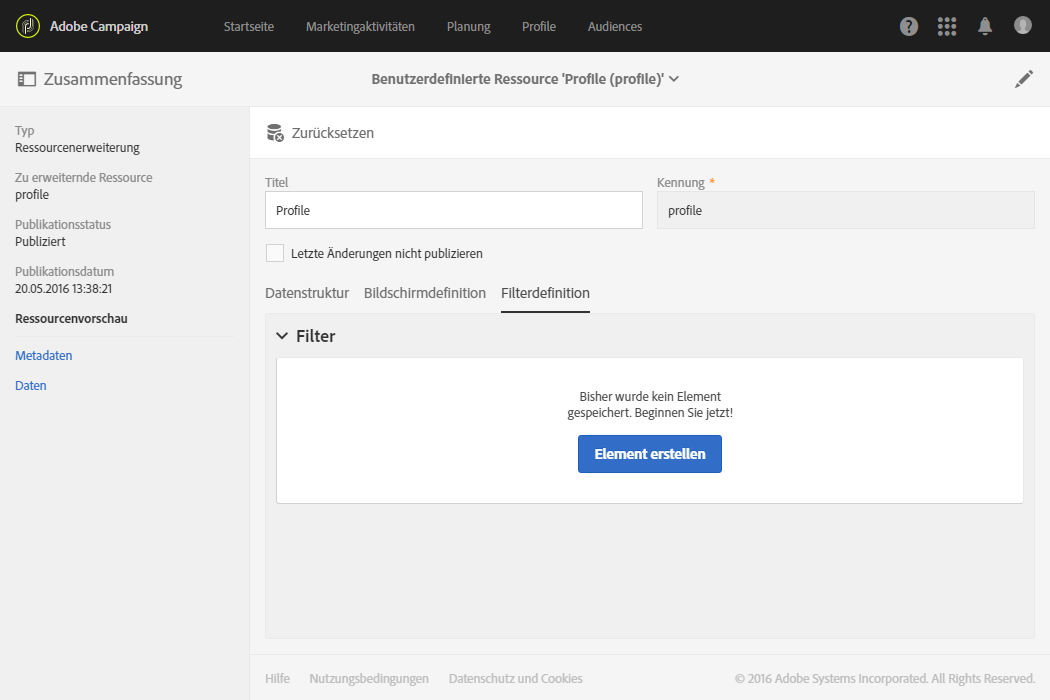Open the Audiences menu
The image size is (1050, 700).
(x=615, y=27)
